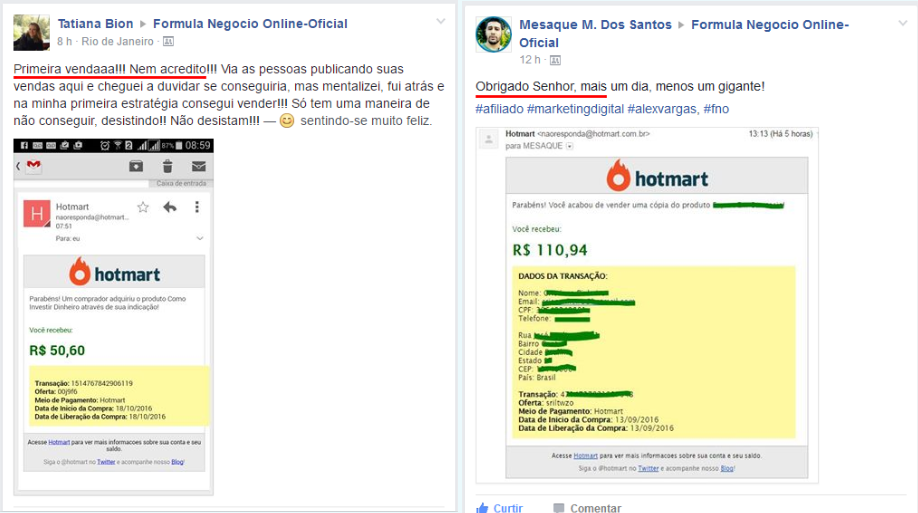This screenshot has width=918, height=513.
Task: Open the #afiliado hashtag
Action: point(499,109)
